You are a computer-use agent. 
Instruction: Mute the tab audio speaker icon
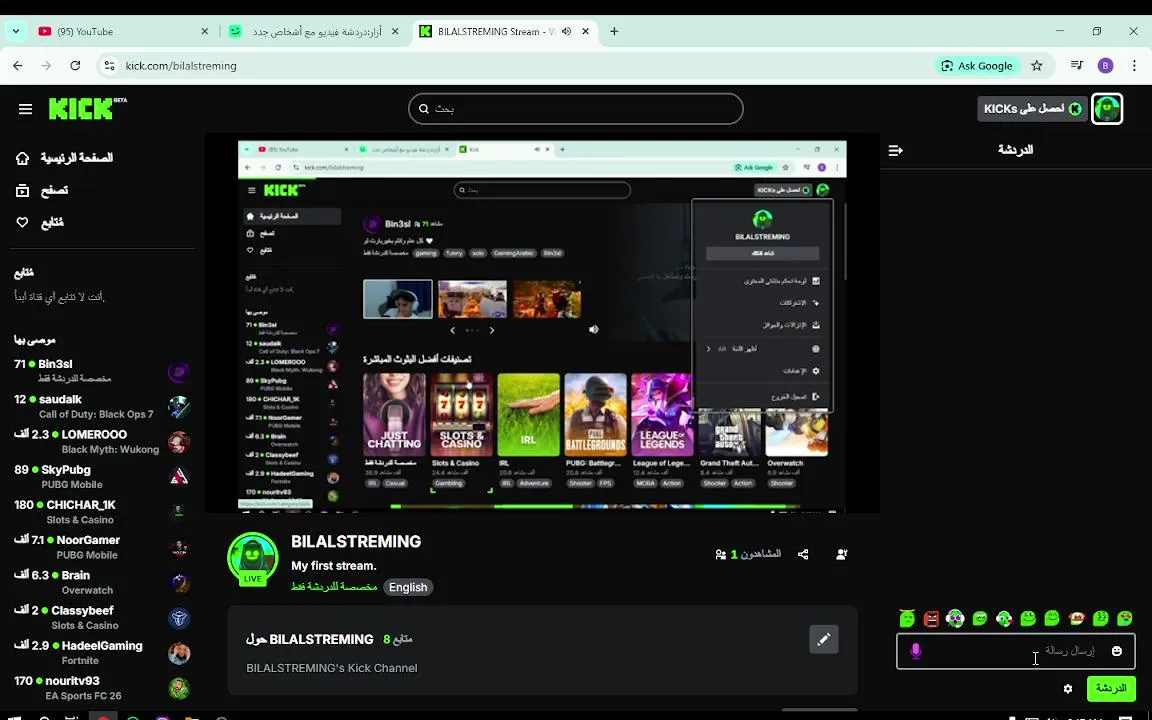click(566, 32)
